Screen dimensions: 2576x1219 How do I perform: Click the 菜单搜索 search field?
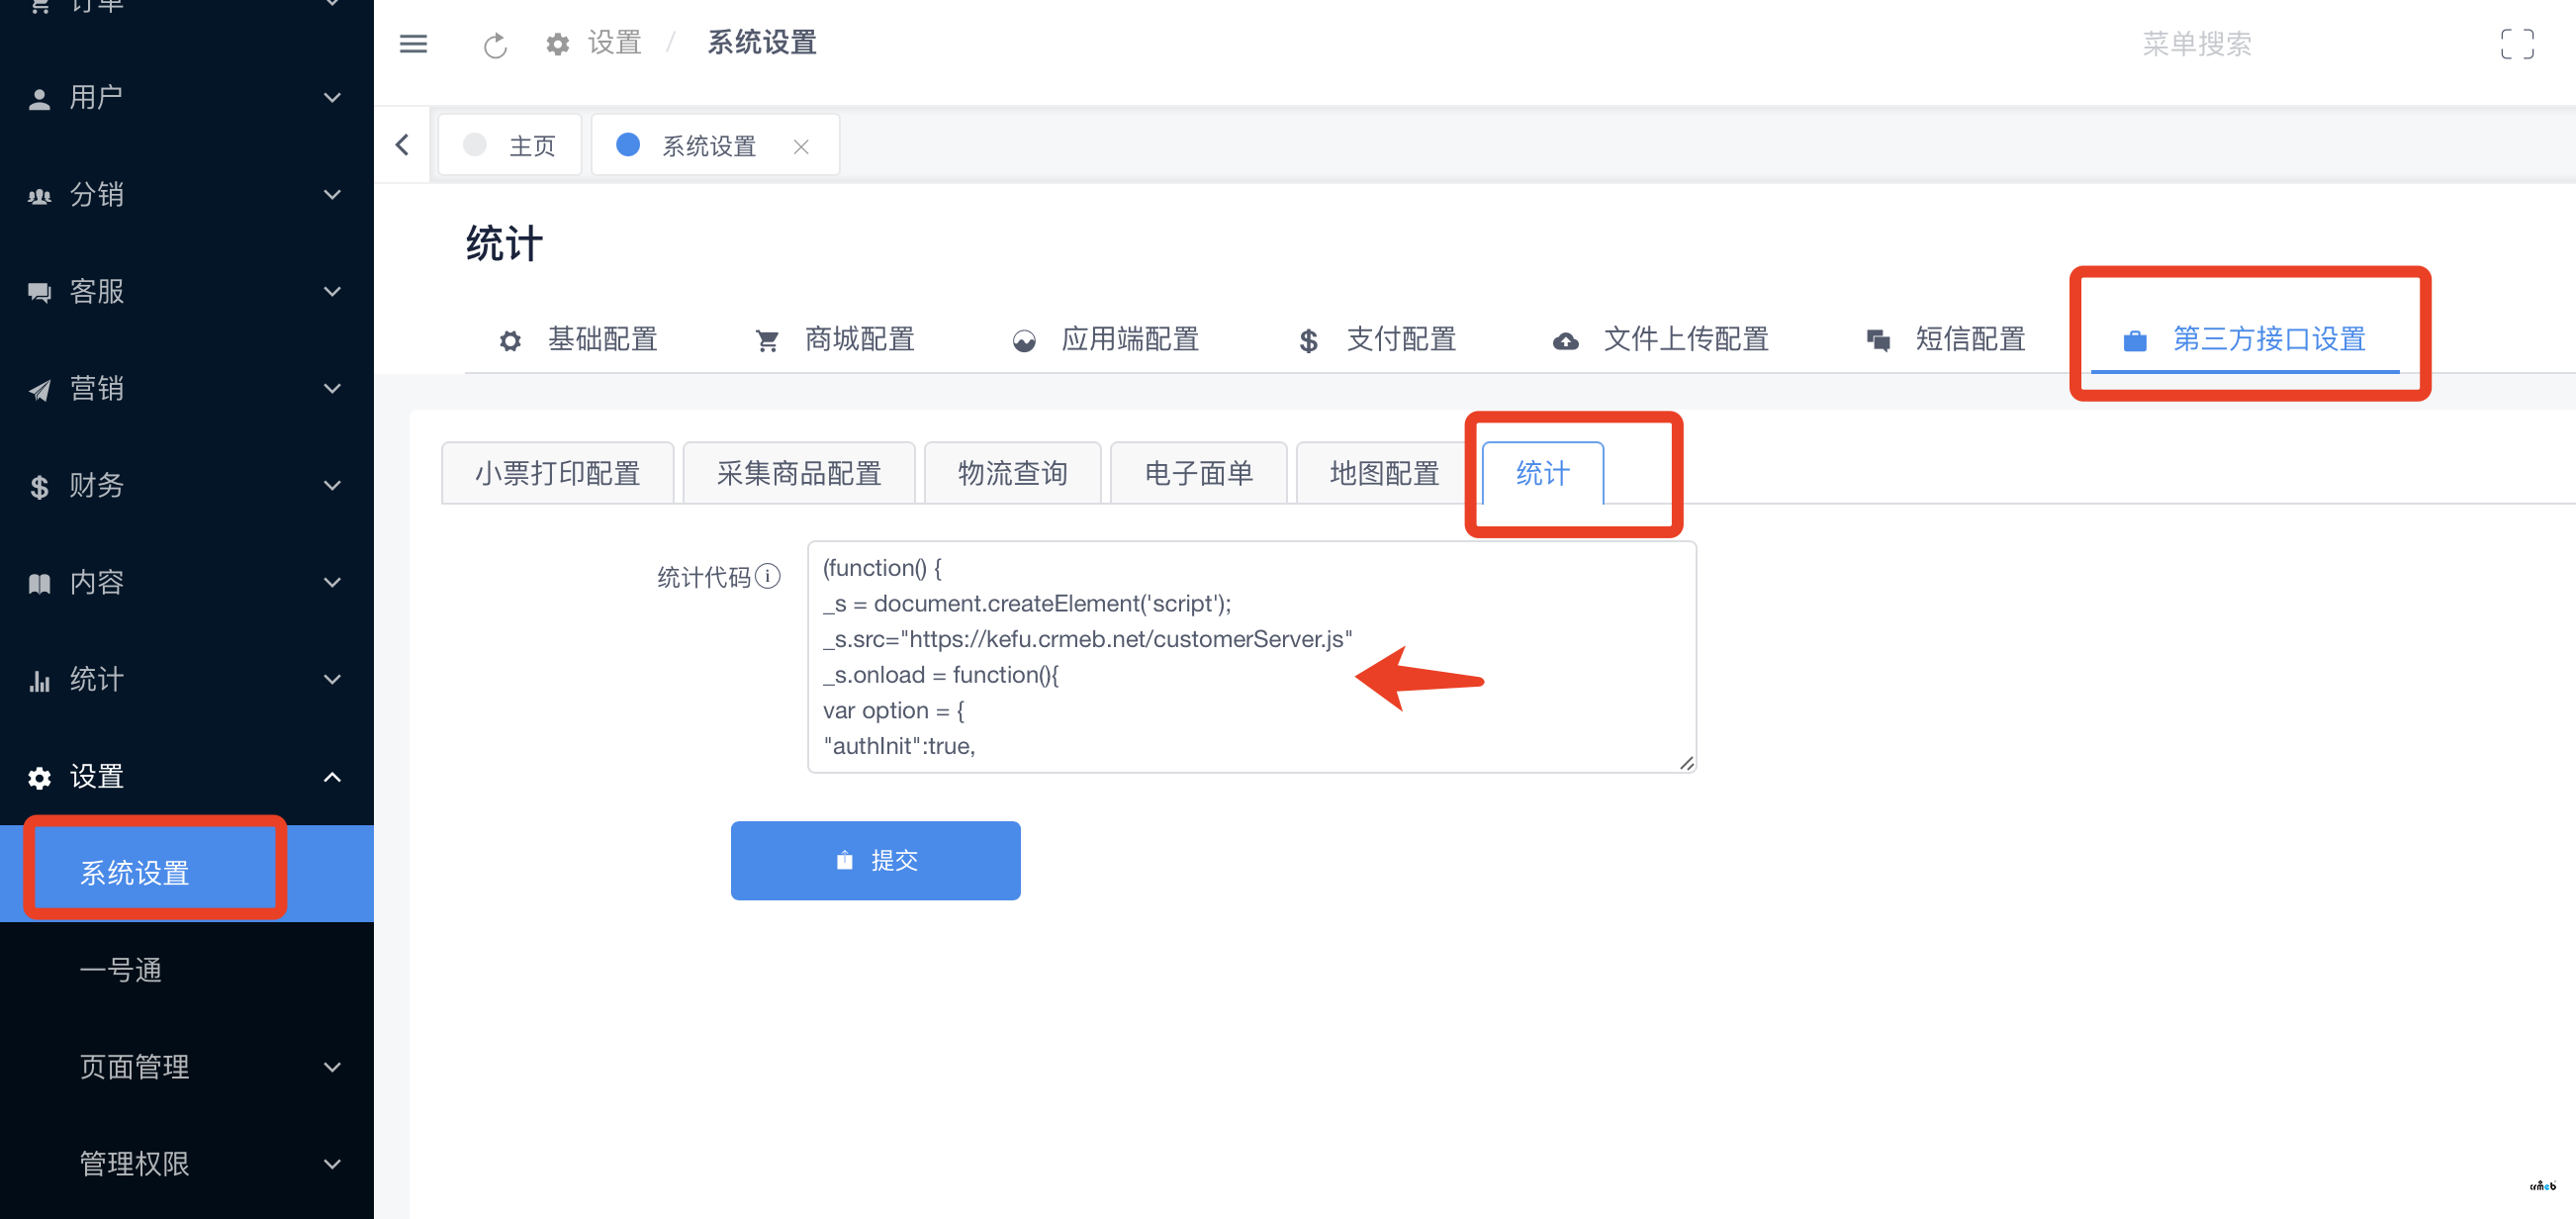click(x=2196, y=44)
